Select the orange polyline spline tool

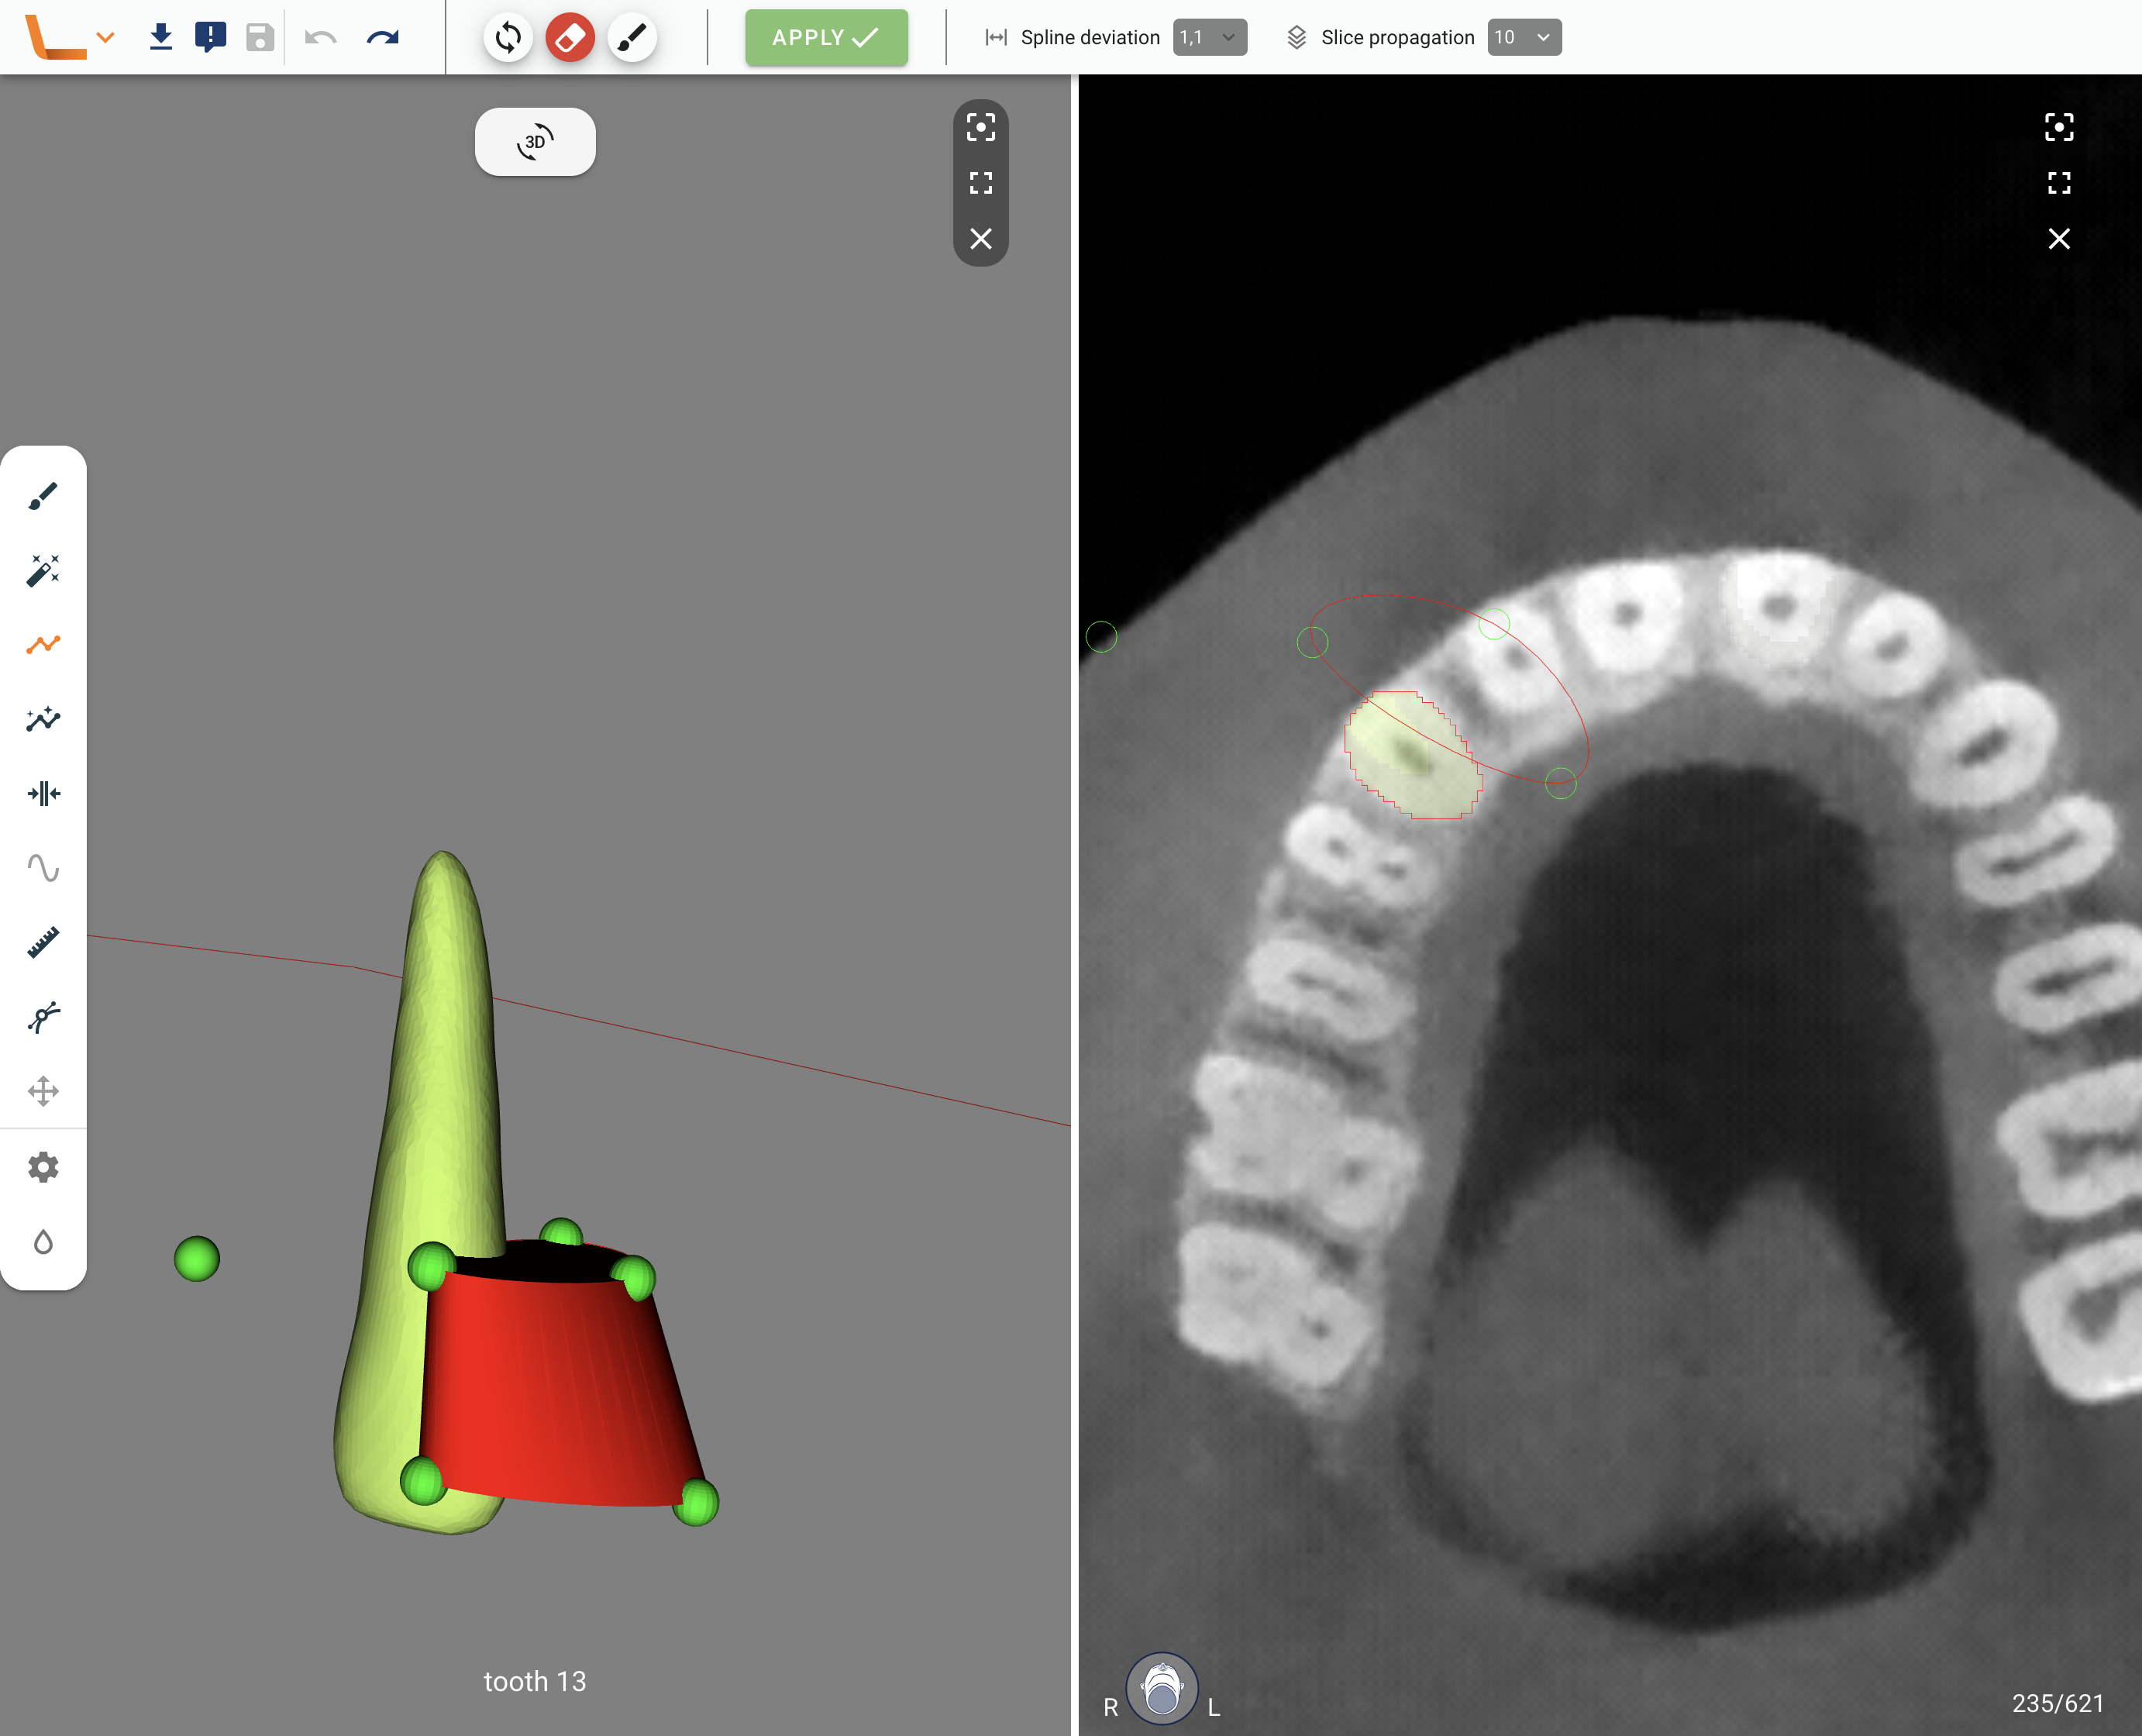tap(43, 645)
